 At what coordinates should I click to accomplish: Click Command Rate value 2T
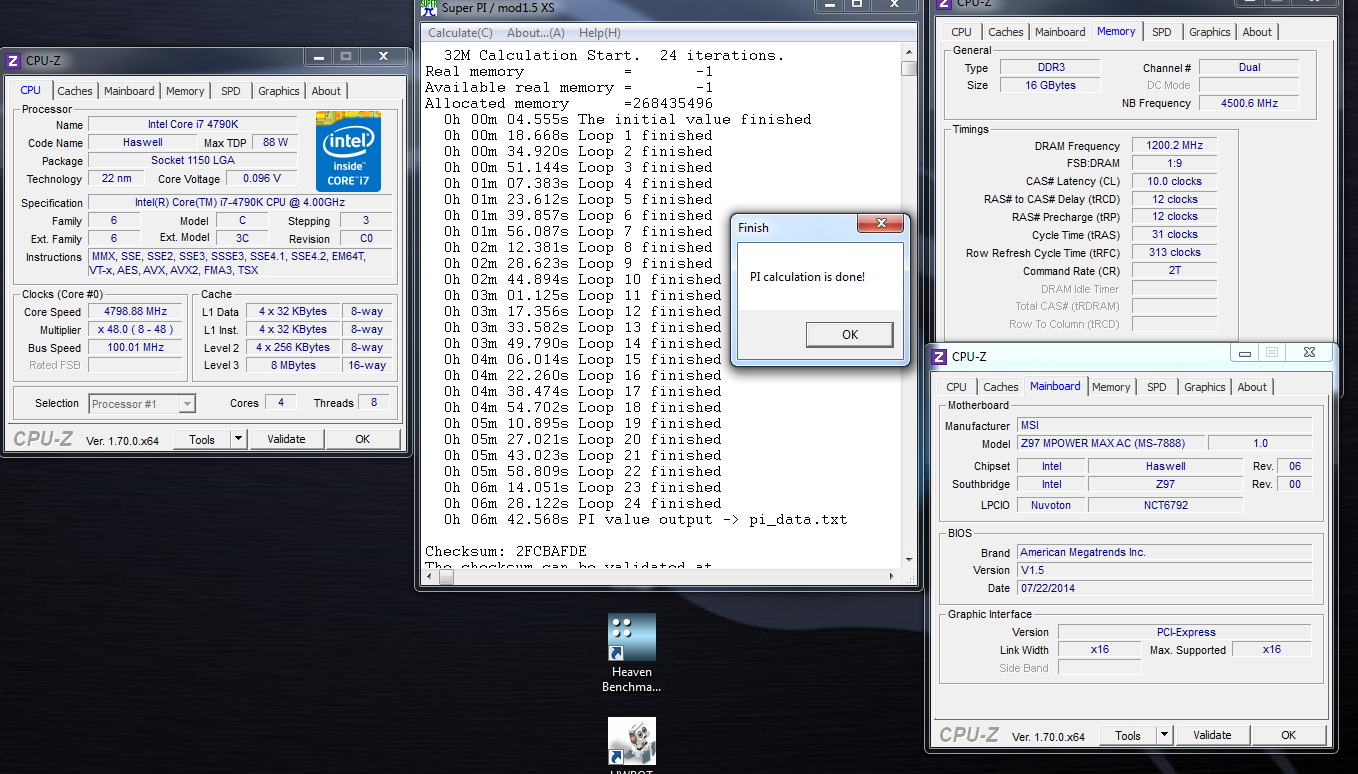point(1174,270)
